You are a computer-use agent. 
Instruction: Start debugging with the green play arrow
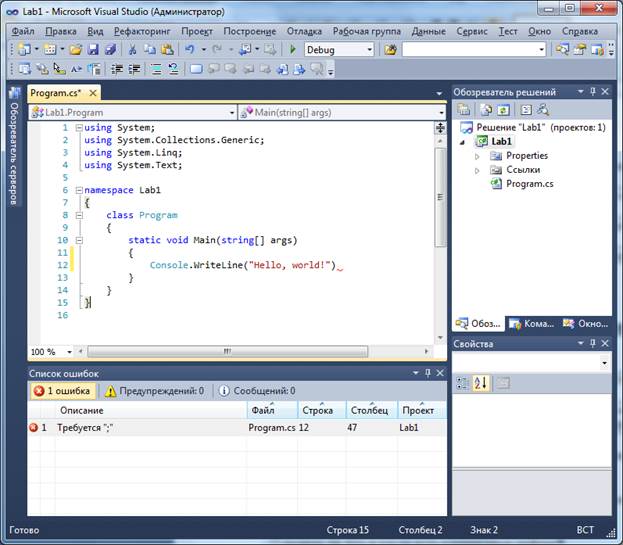(293, 50)
